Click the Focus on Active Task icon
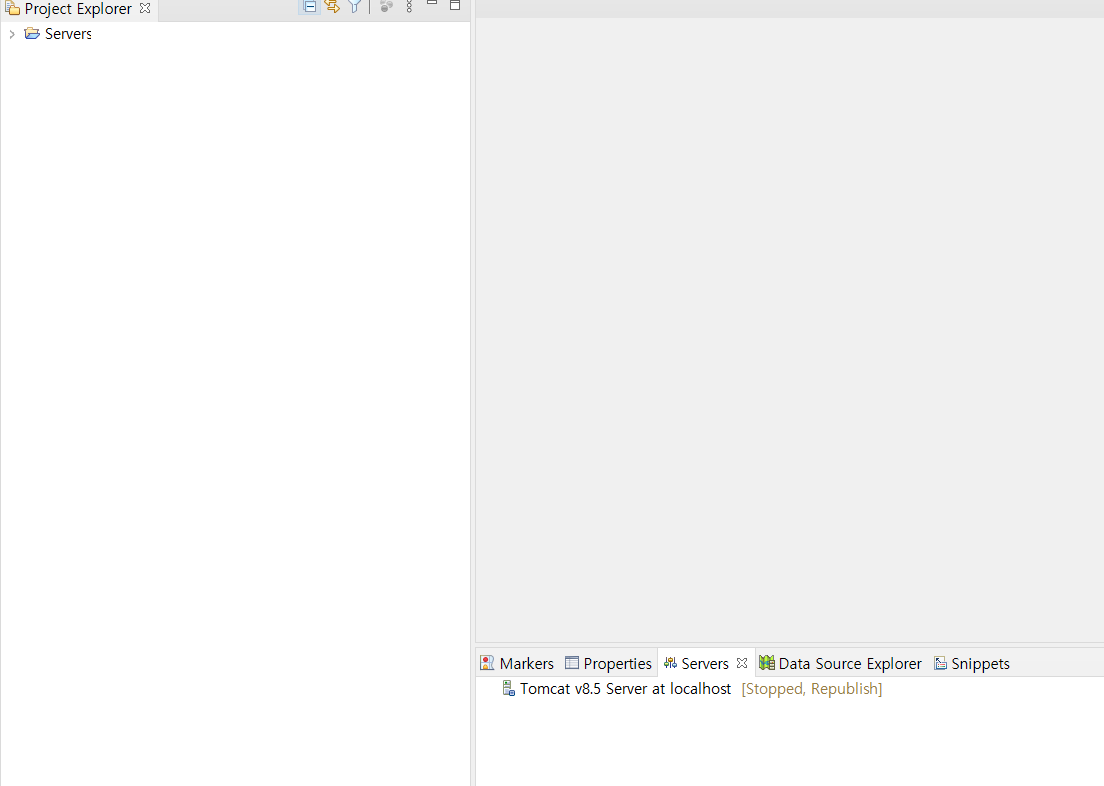 tap(386, 6)
